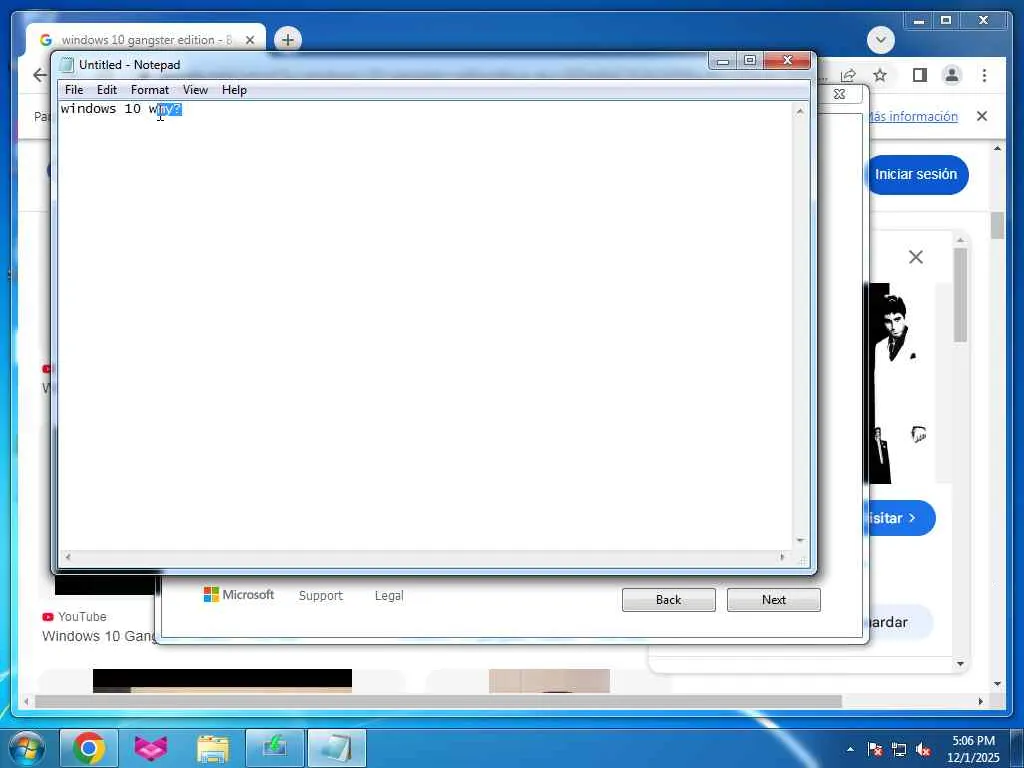Screen dimensions: 1024x768
Task: Click the Notepad horizontal scroll left arrow
Action: point(67,557)
